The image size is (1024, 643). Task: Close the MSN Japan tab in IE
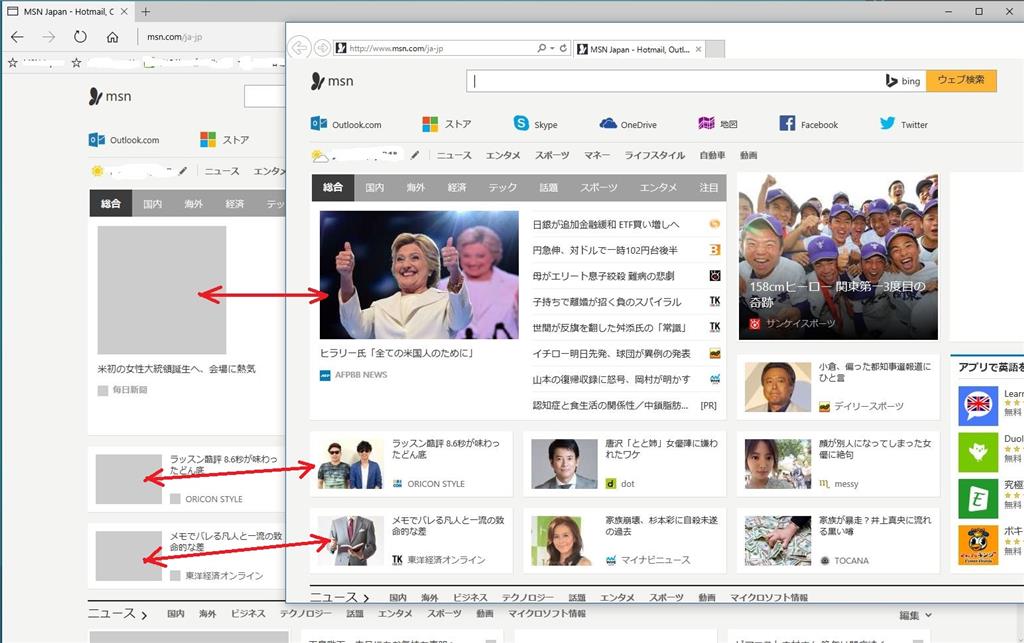698,49
